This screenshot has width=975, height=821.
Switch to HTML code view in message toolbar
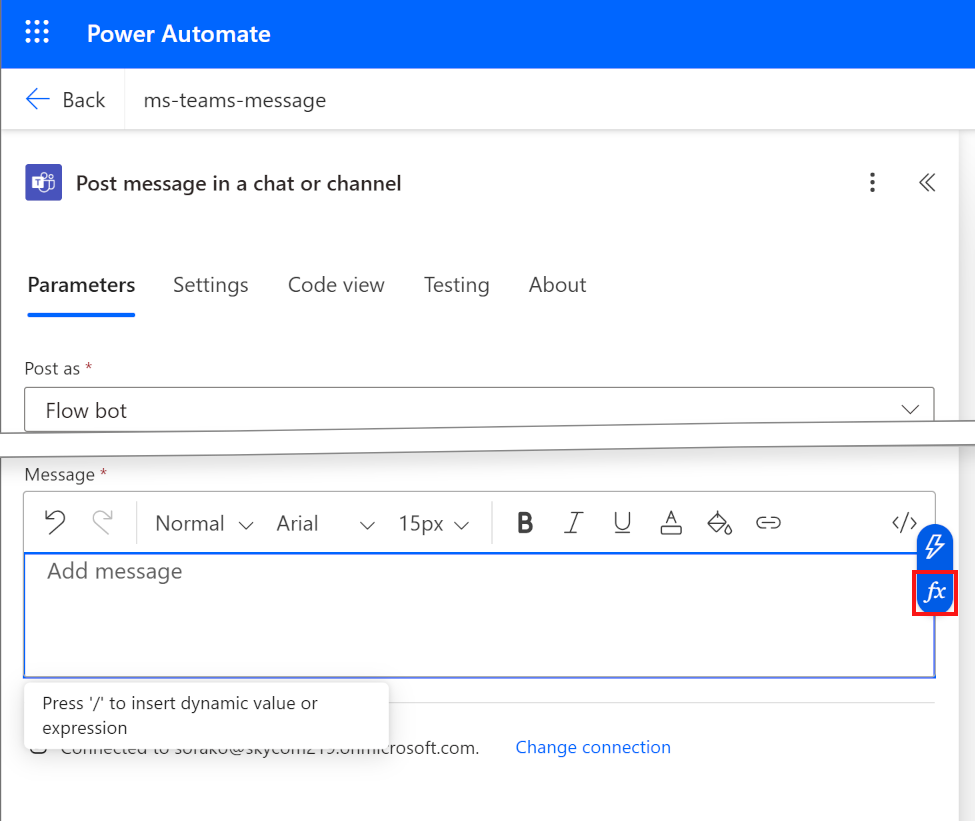pyautogui.click(x=904, y=522)
